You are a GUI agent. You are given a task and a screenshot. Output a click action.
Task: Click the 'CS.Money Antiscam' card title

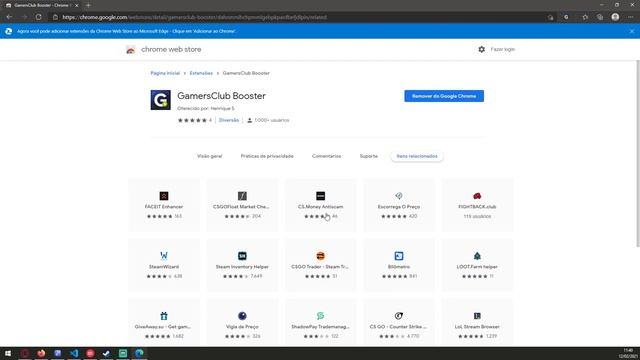pyautogui.click(x=320, y=207)
